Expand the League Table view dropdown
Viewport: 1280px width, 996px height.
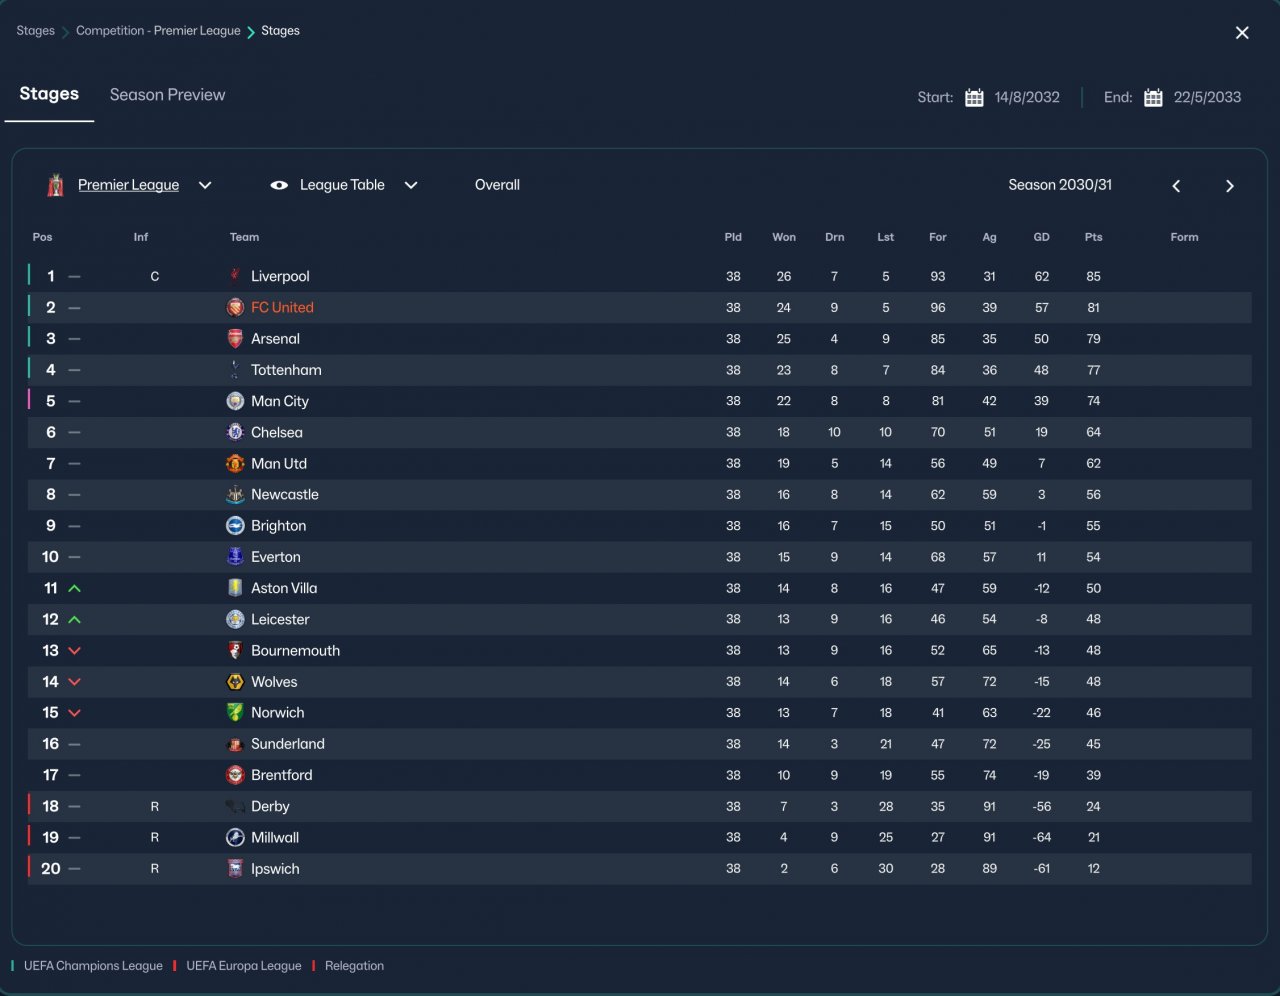coord(411,185)
